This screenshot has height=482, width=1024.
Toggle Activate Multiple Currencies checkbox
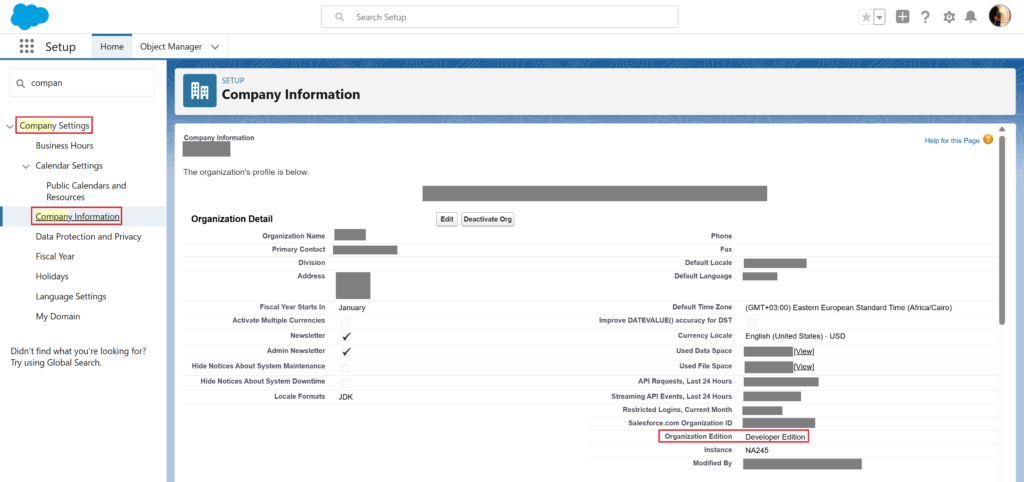(345, 322)
